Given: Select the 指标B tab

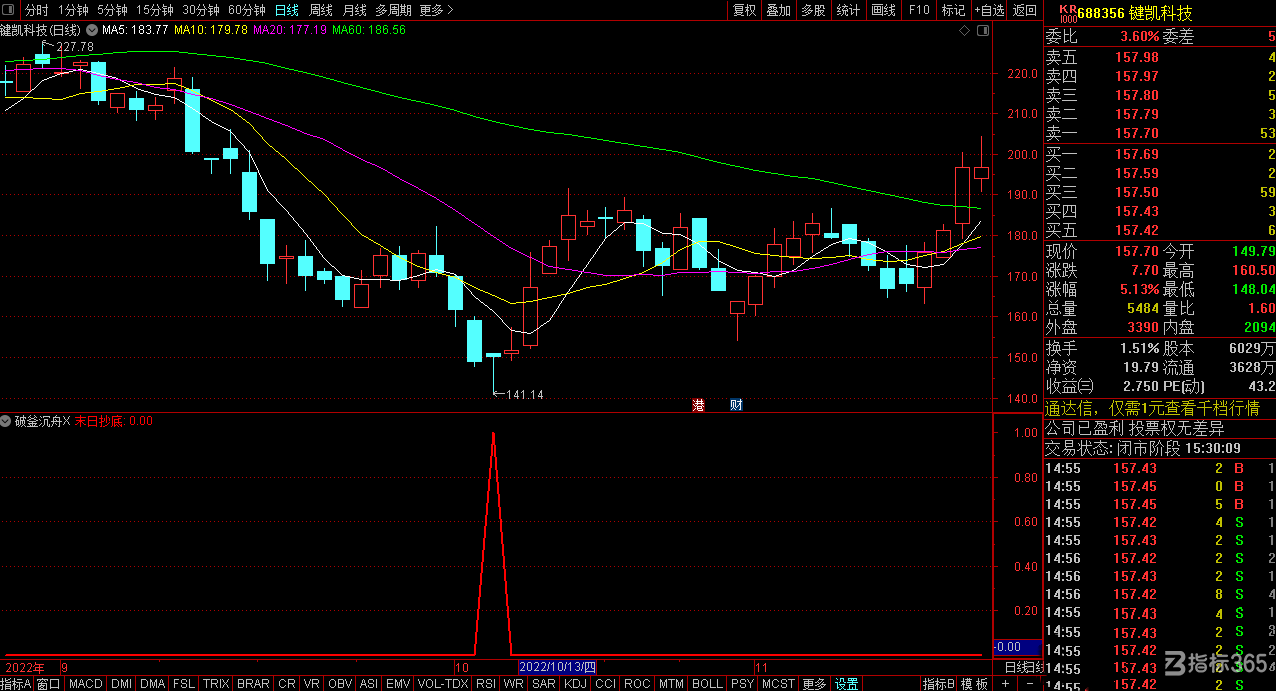Looking at the screenshot, I should (938, 684).
